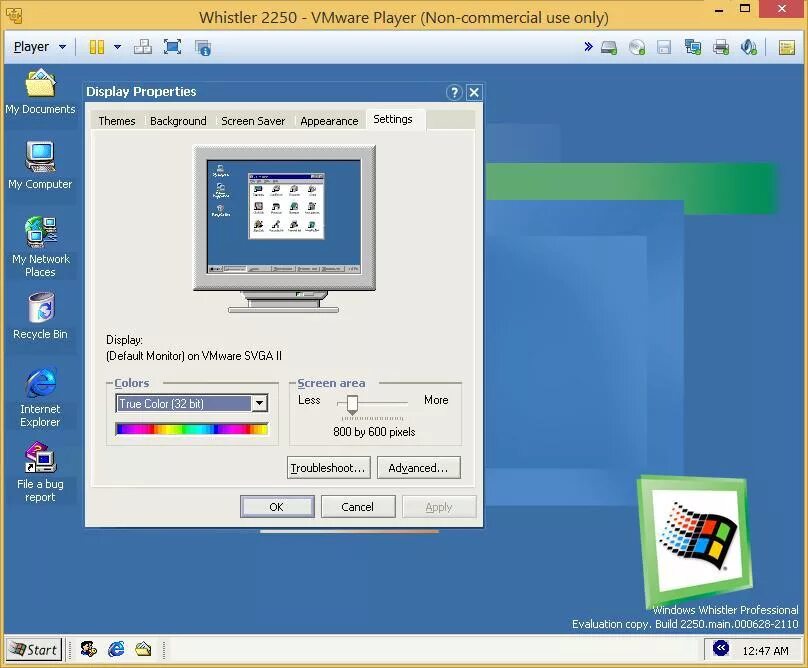The image size is (808, 668).
Task: Switch to the Background tab
Action: pyautogui.click(x=178, y=121)
